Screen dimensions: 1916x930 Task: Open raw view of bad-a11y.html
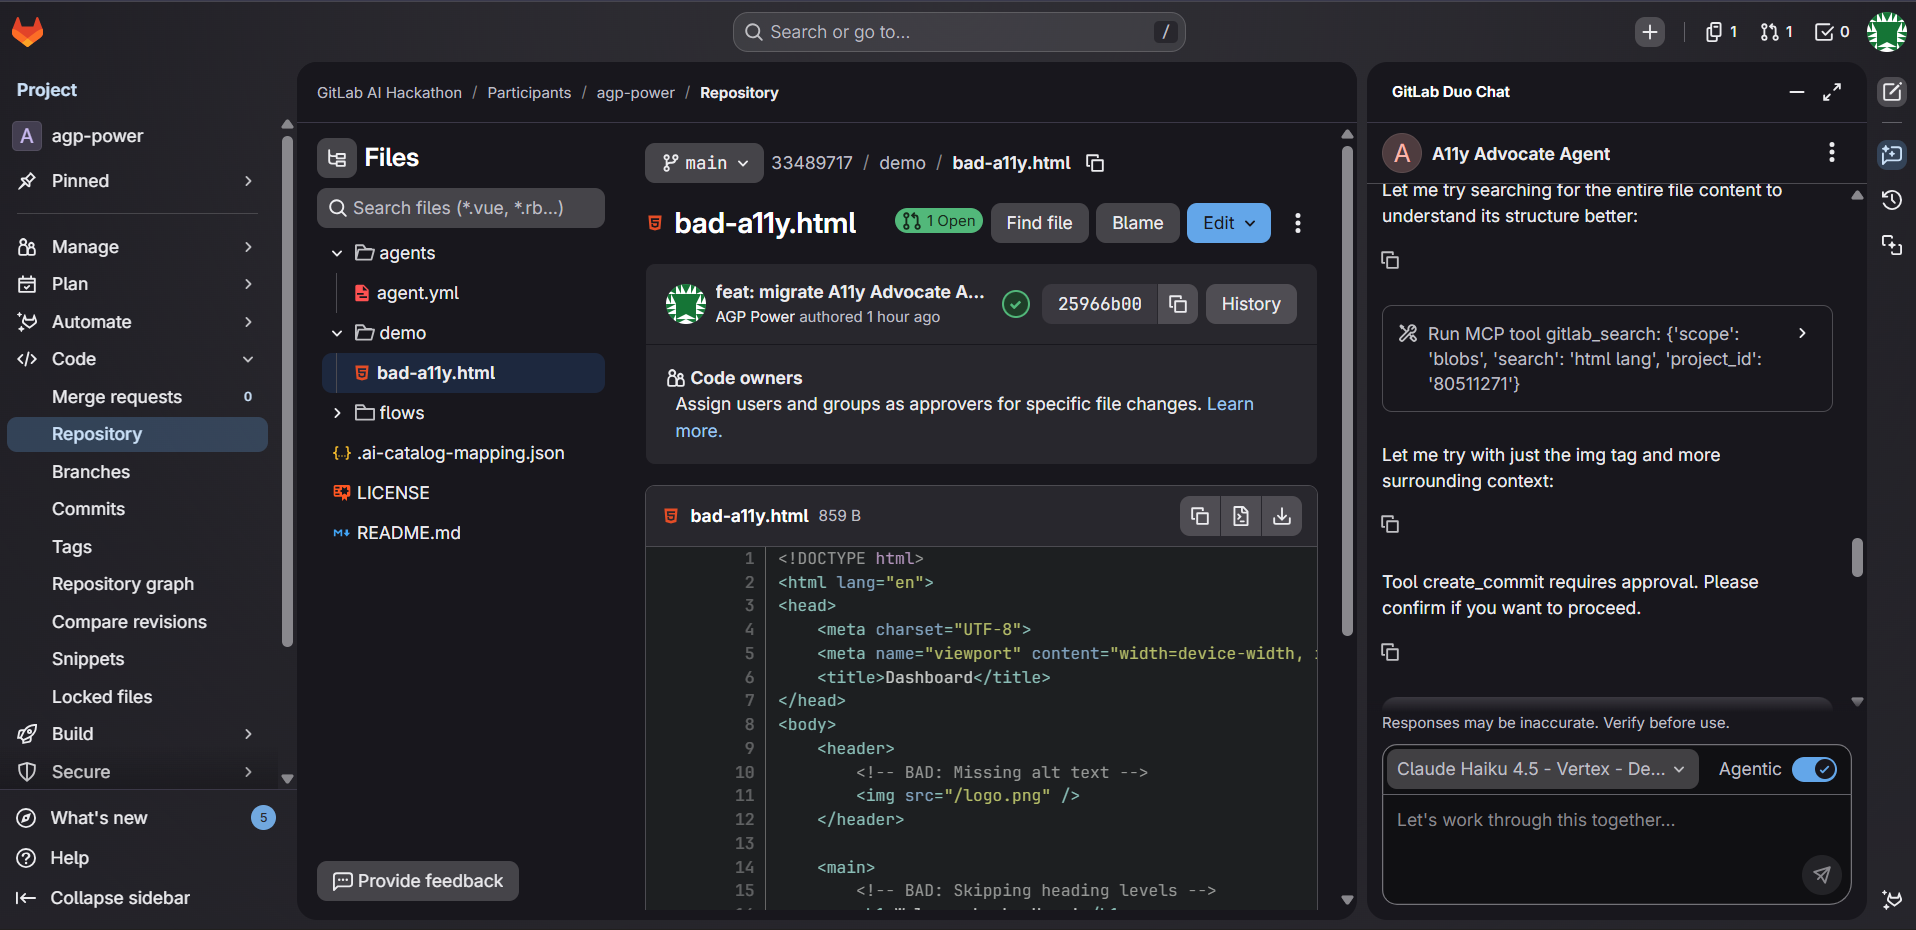click(1241, 516)
